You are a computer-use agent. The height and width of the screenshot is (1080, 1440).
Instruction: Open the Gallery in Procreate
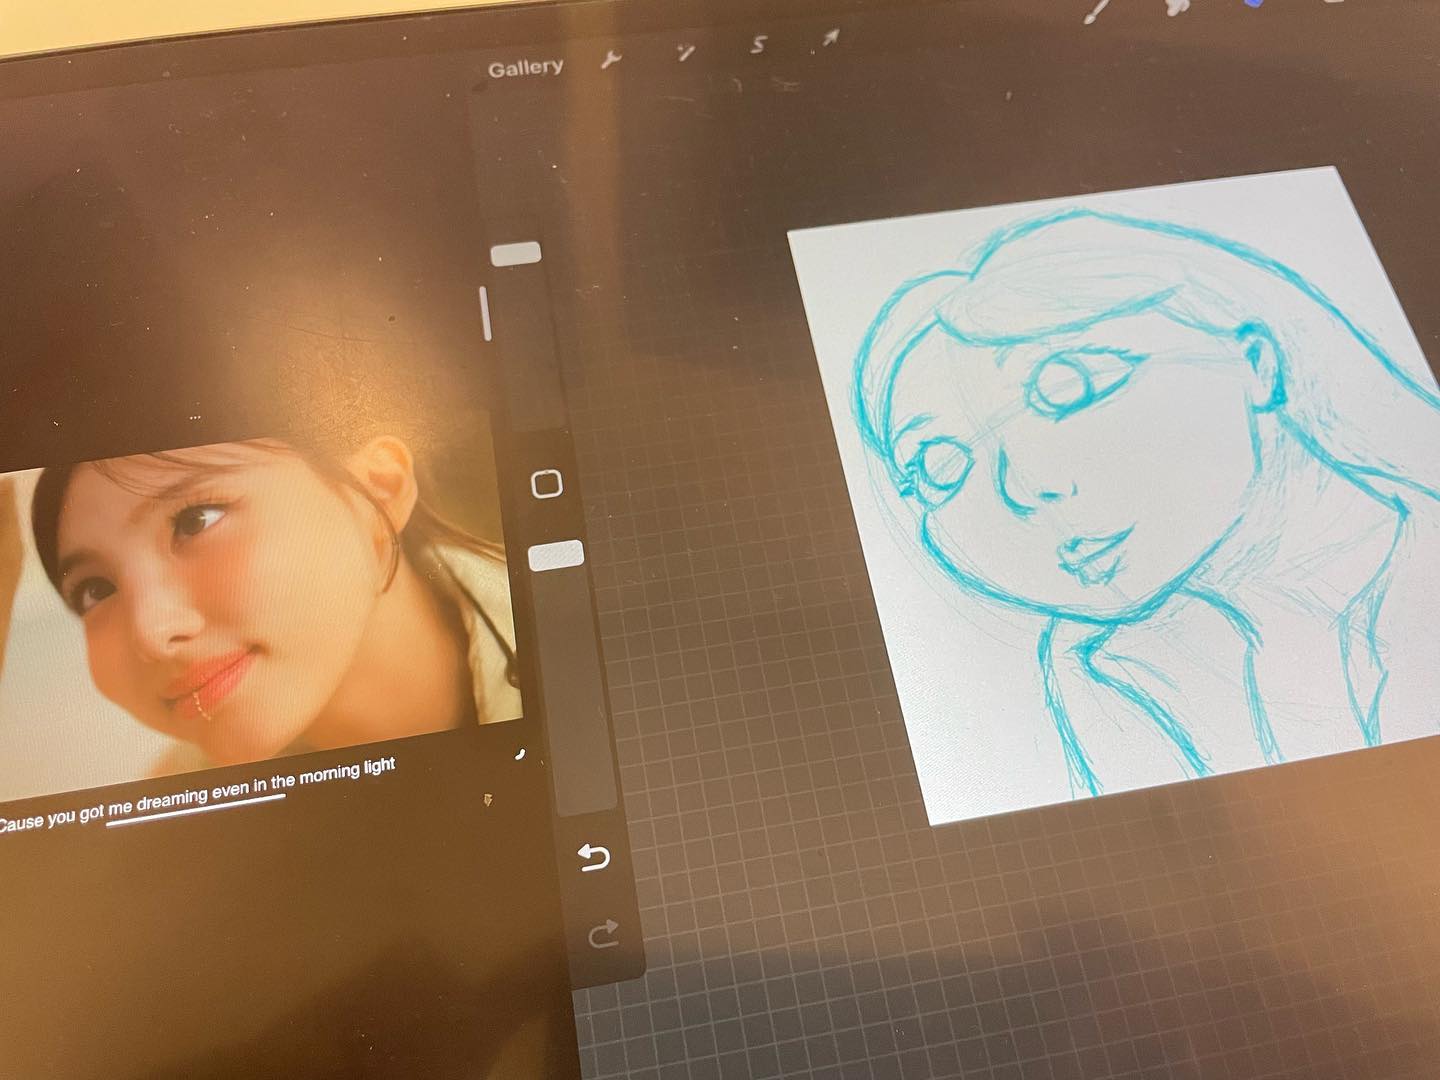click(x=525, y=68)
